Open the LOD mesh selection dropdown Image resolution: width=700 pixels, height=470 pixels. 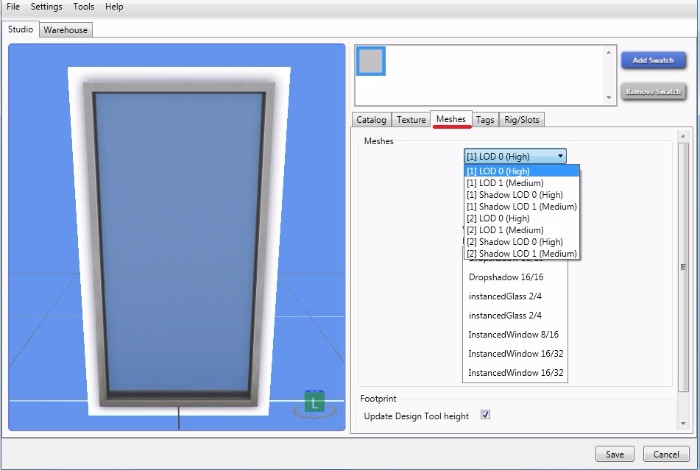point(515,156)
